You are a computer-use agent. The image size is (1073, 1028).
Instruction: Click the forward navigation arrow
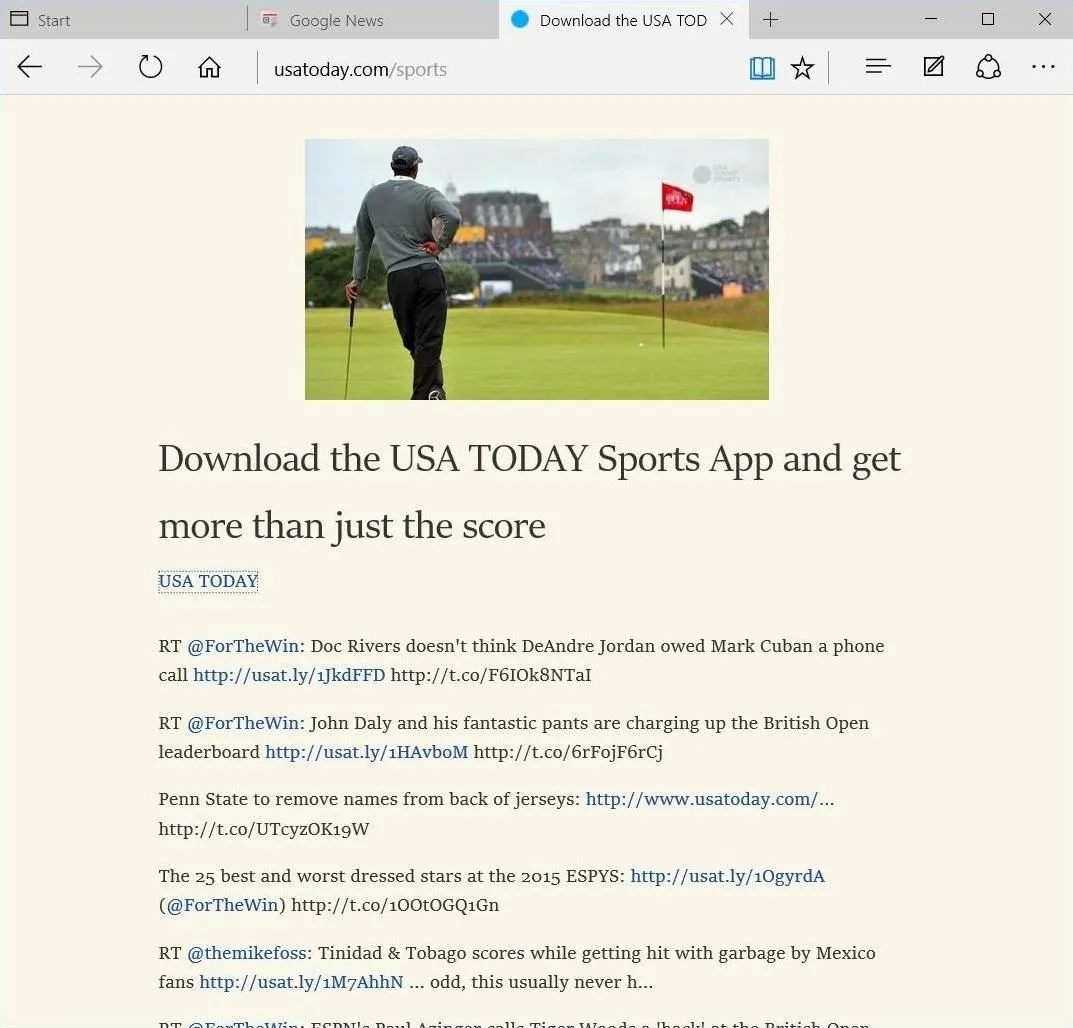tap(90, 67)
